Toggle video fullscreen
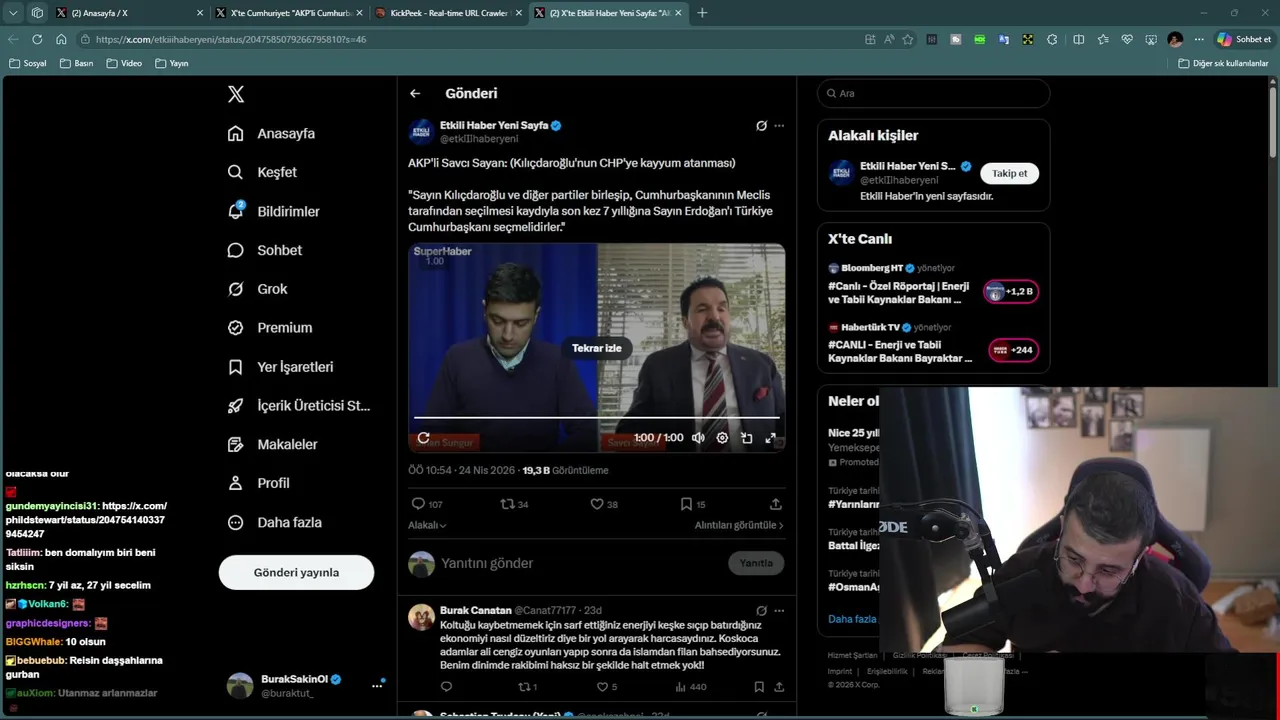Viewport: 1280px width, 720px height. click(770, 438)
